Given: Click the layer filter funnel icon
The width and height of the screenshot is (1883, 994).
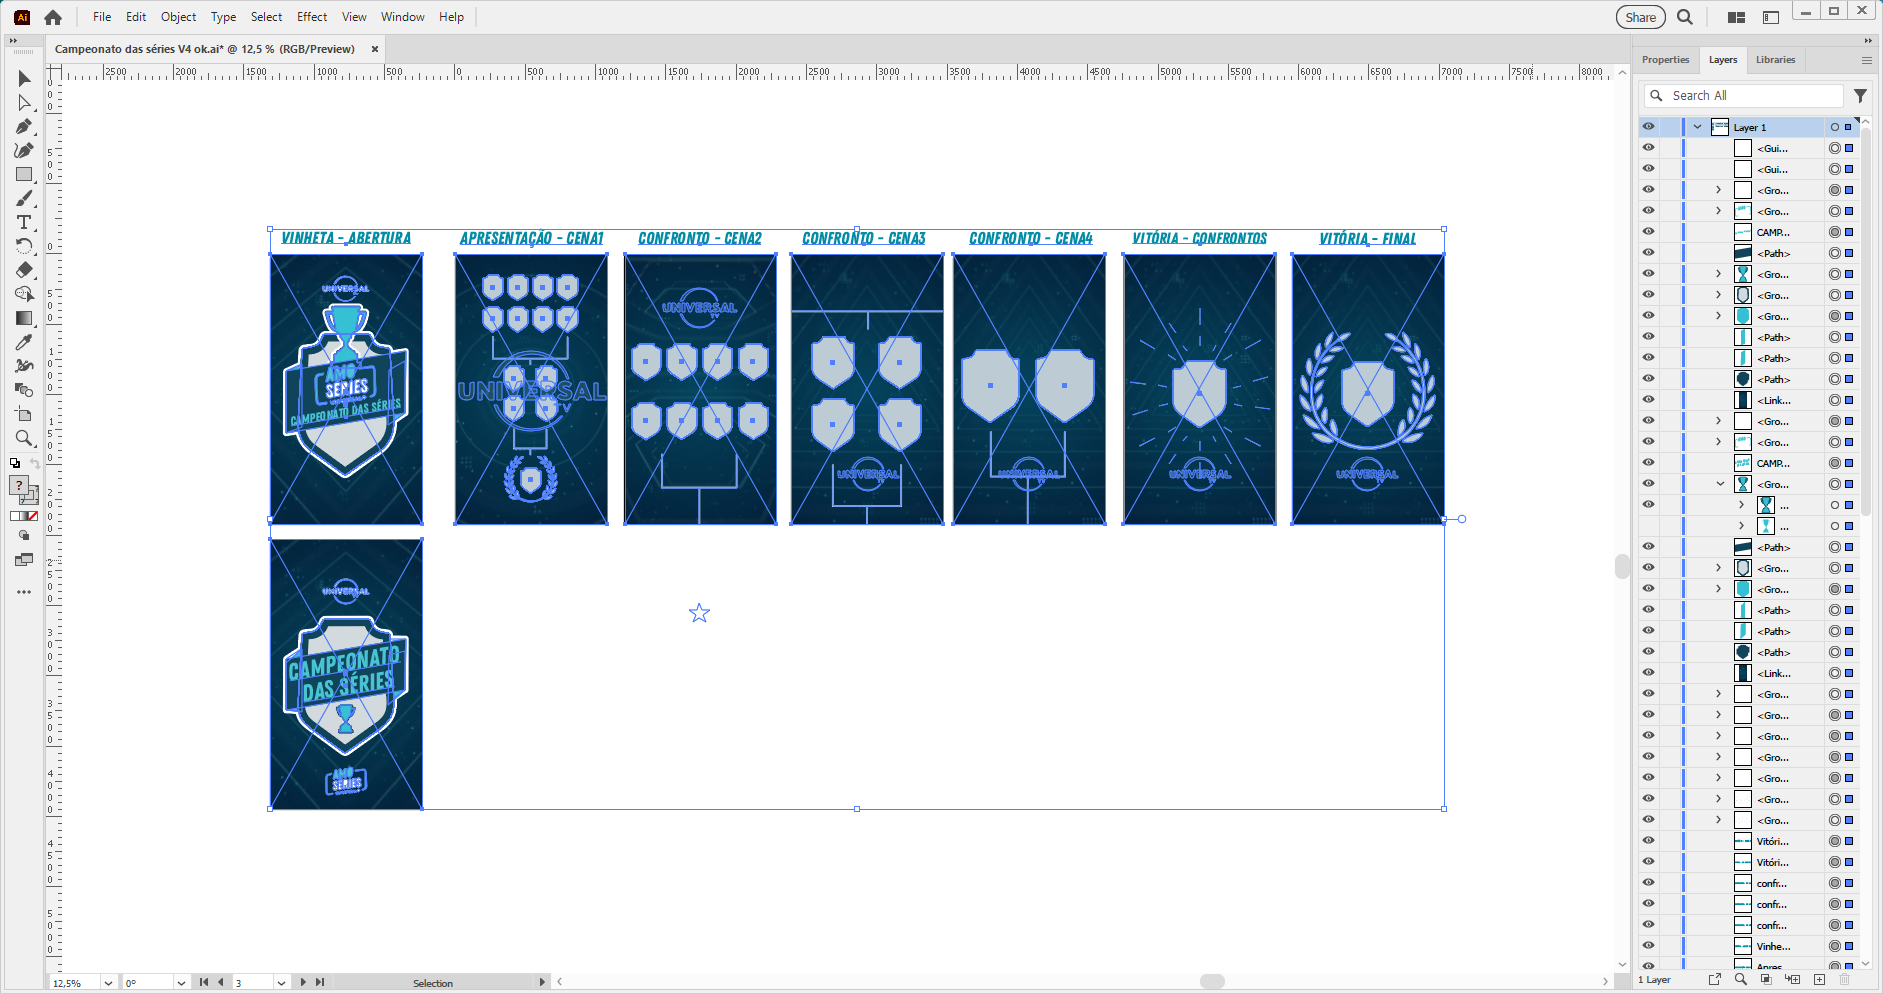Looking at the screenshot, I should [1860, 96].
